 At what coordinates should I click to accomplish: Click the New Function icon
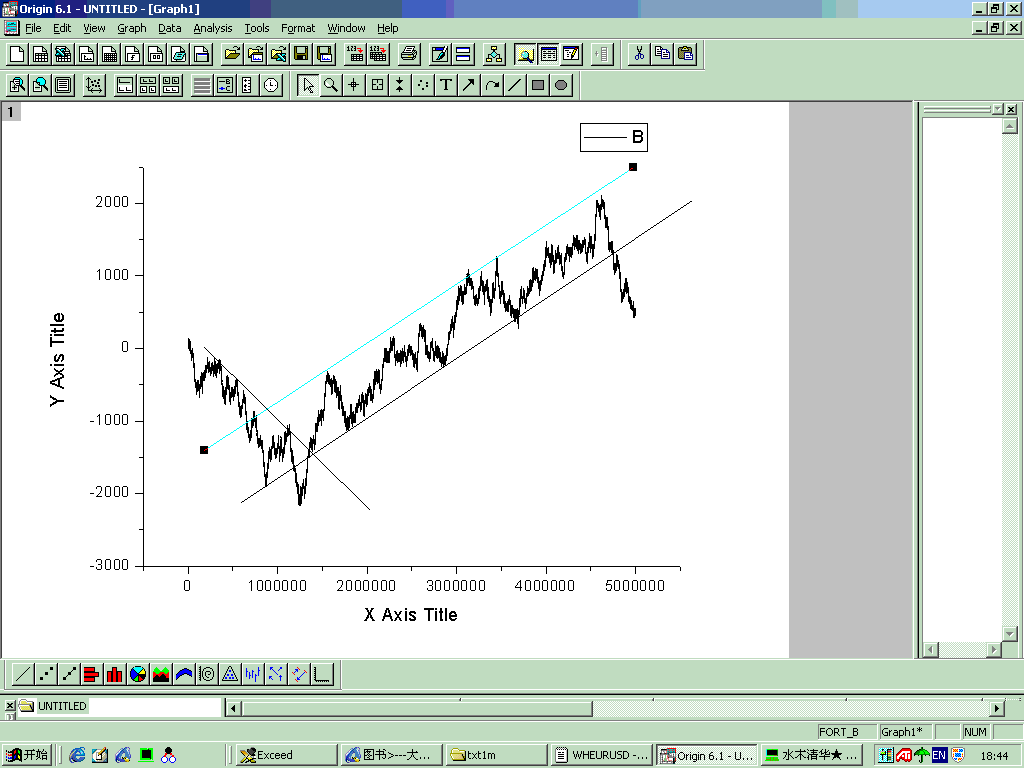(133, 54)
